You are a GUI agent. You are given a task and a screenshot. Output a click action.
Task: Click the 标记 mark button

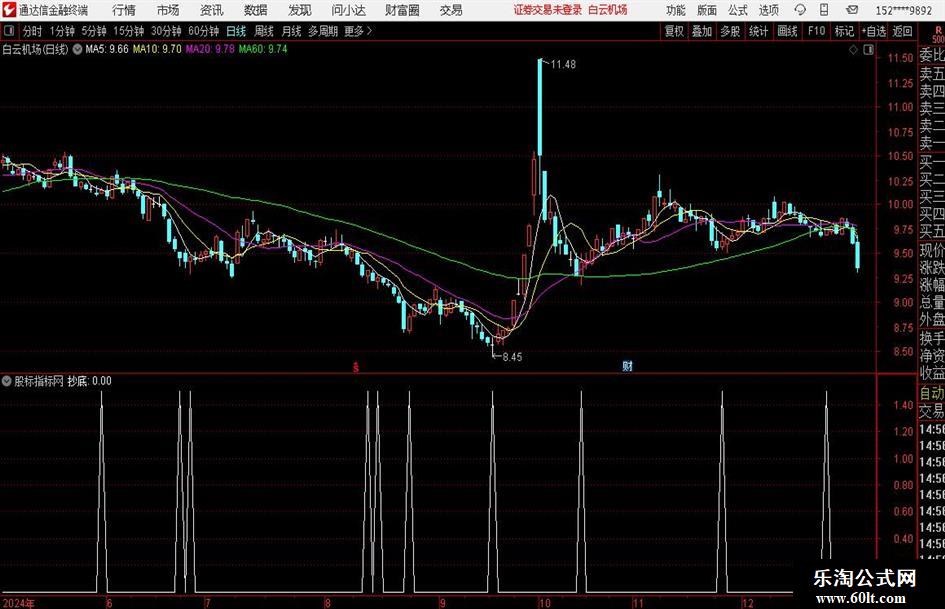(844, 31)
